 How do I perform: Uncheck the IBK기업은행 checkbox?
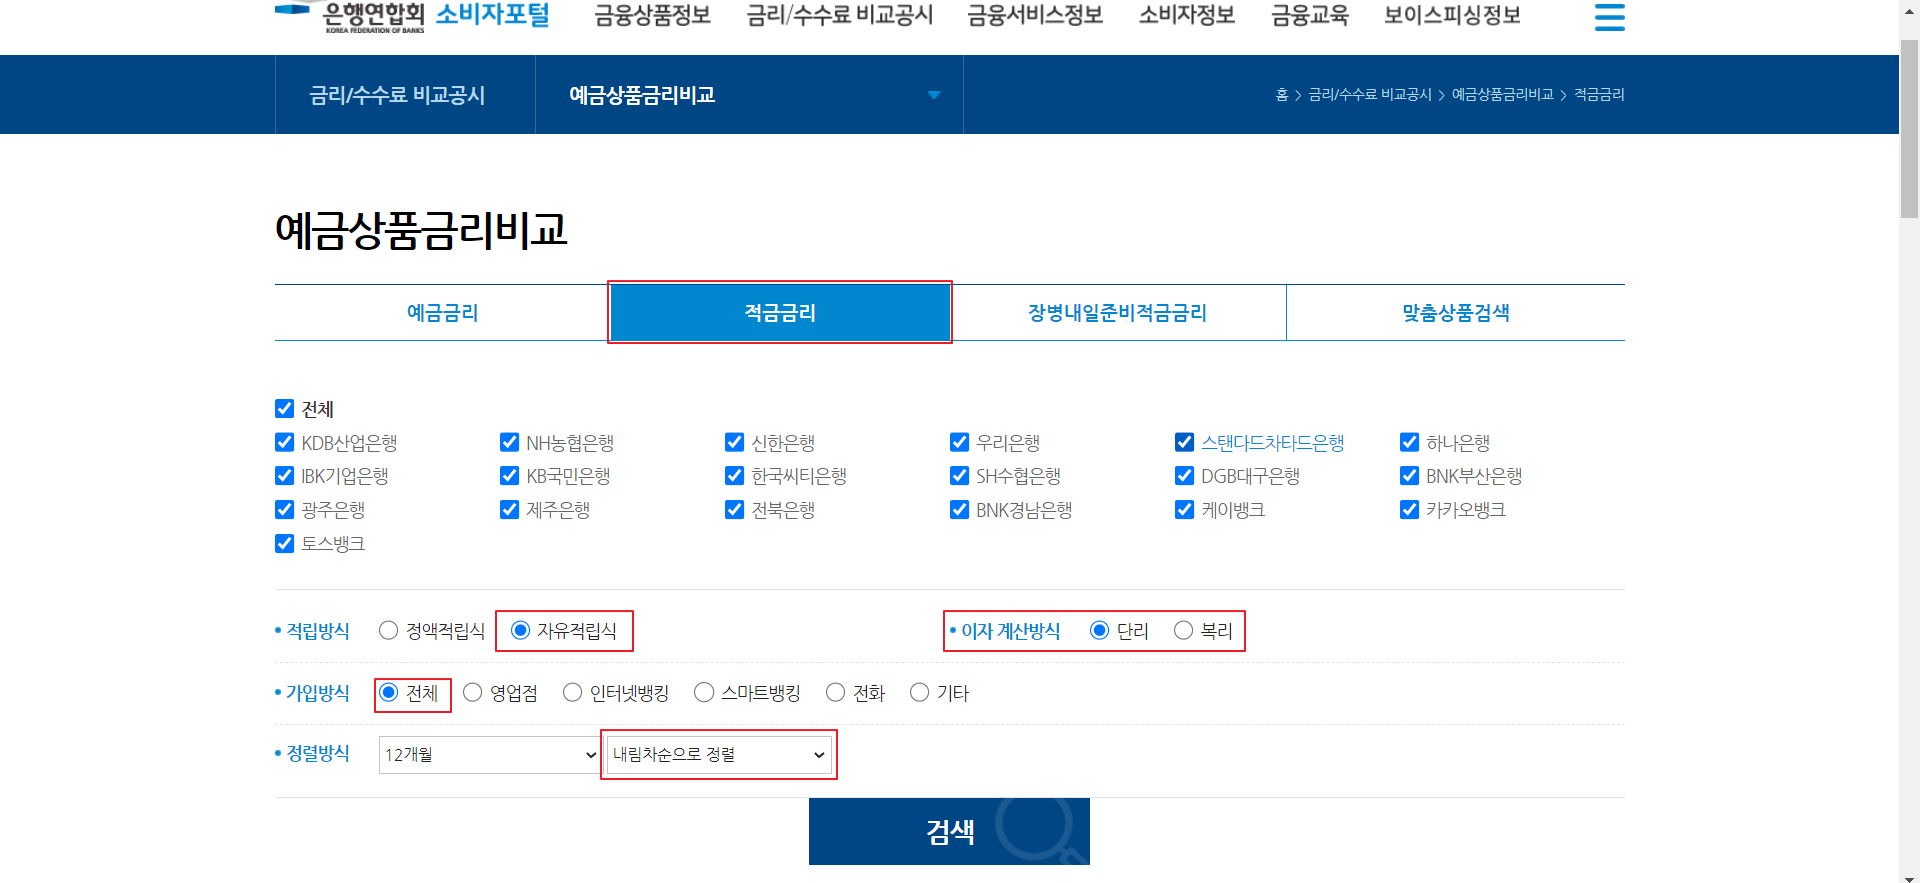pyautogui.click(x=284, y=476)
